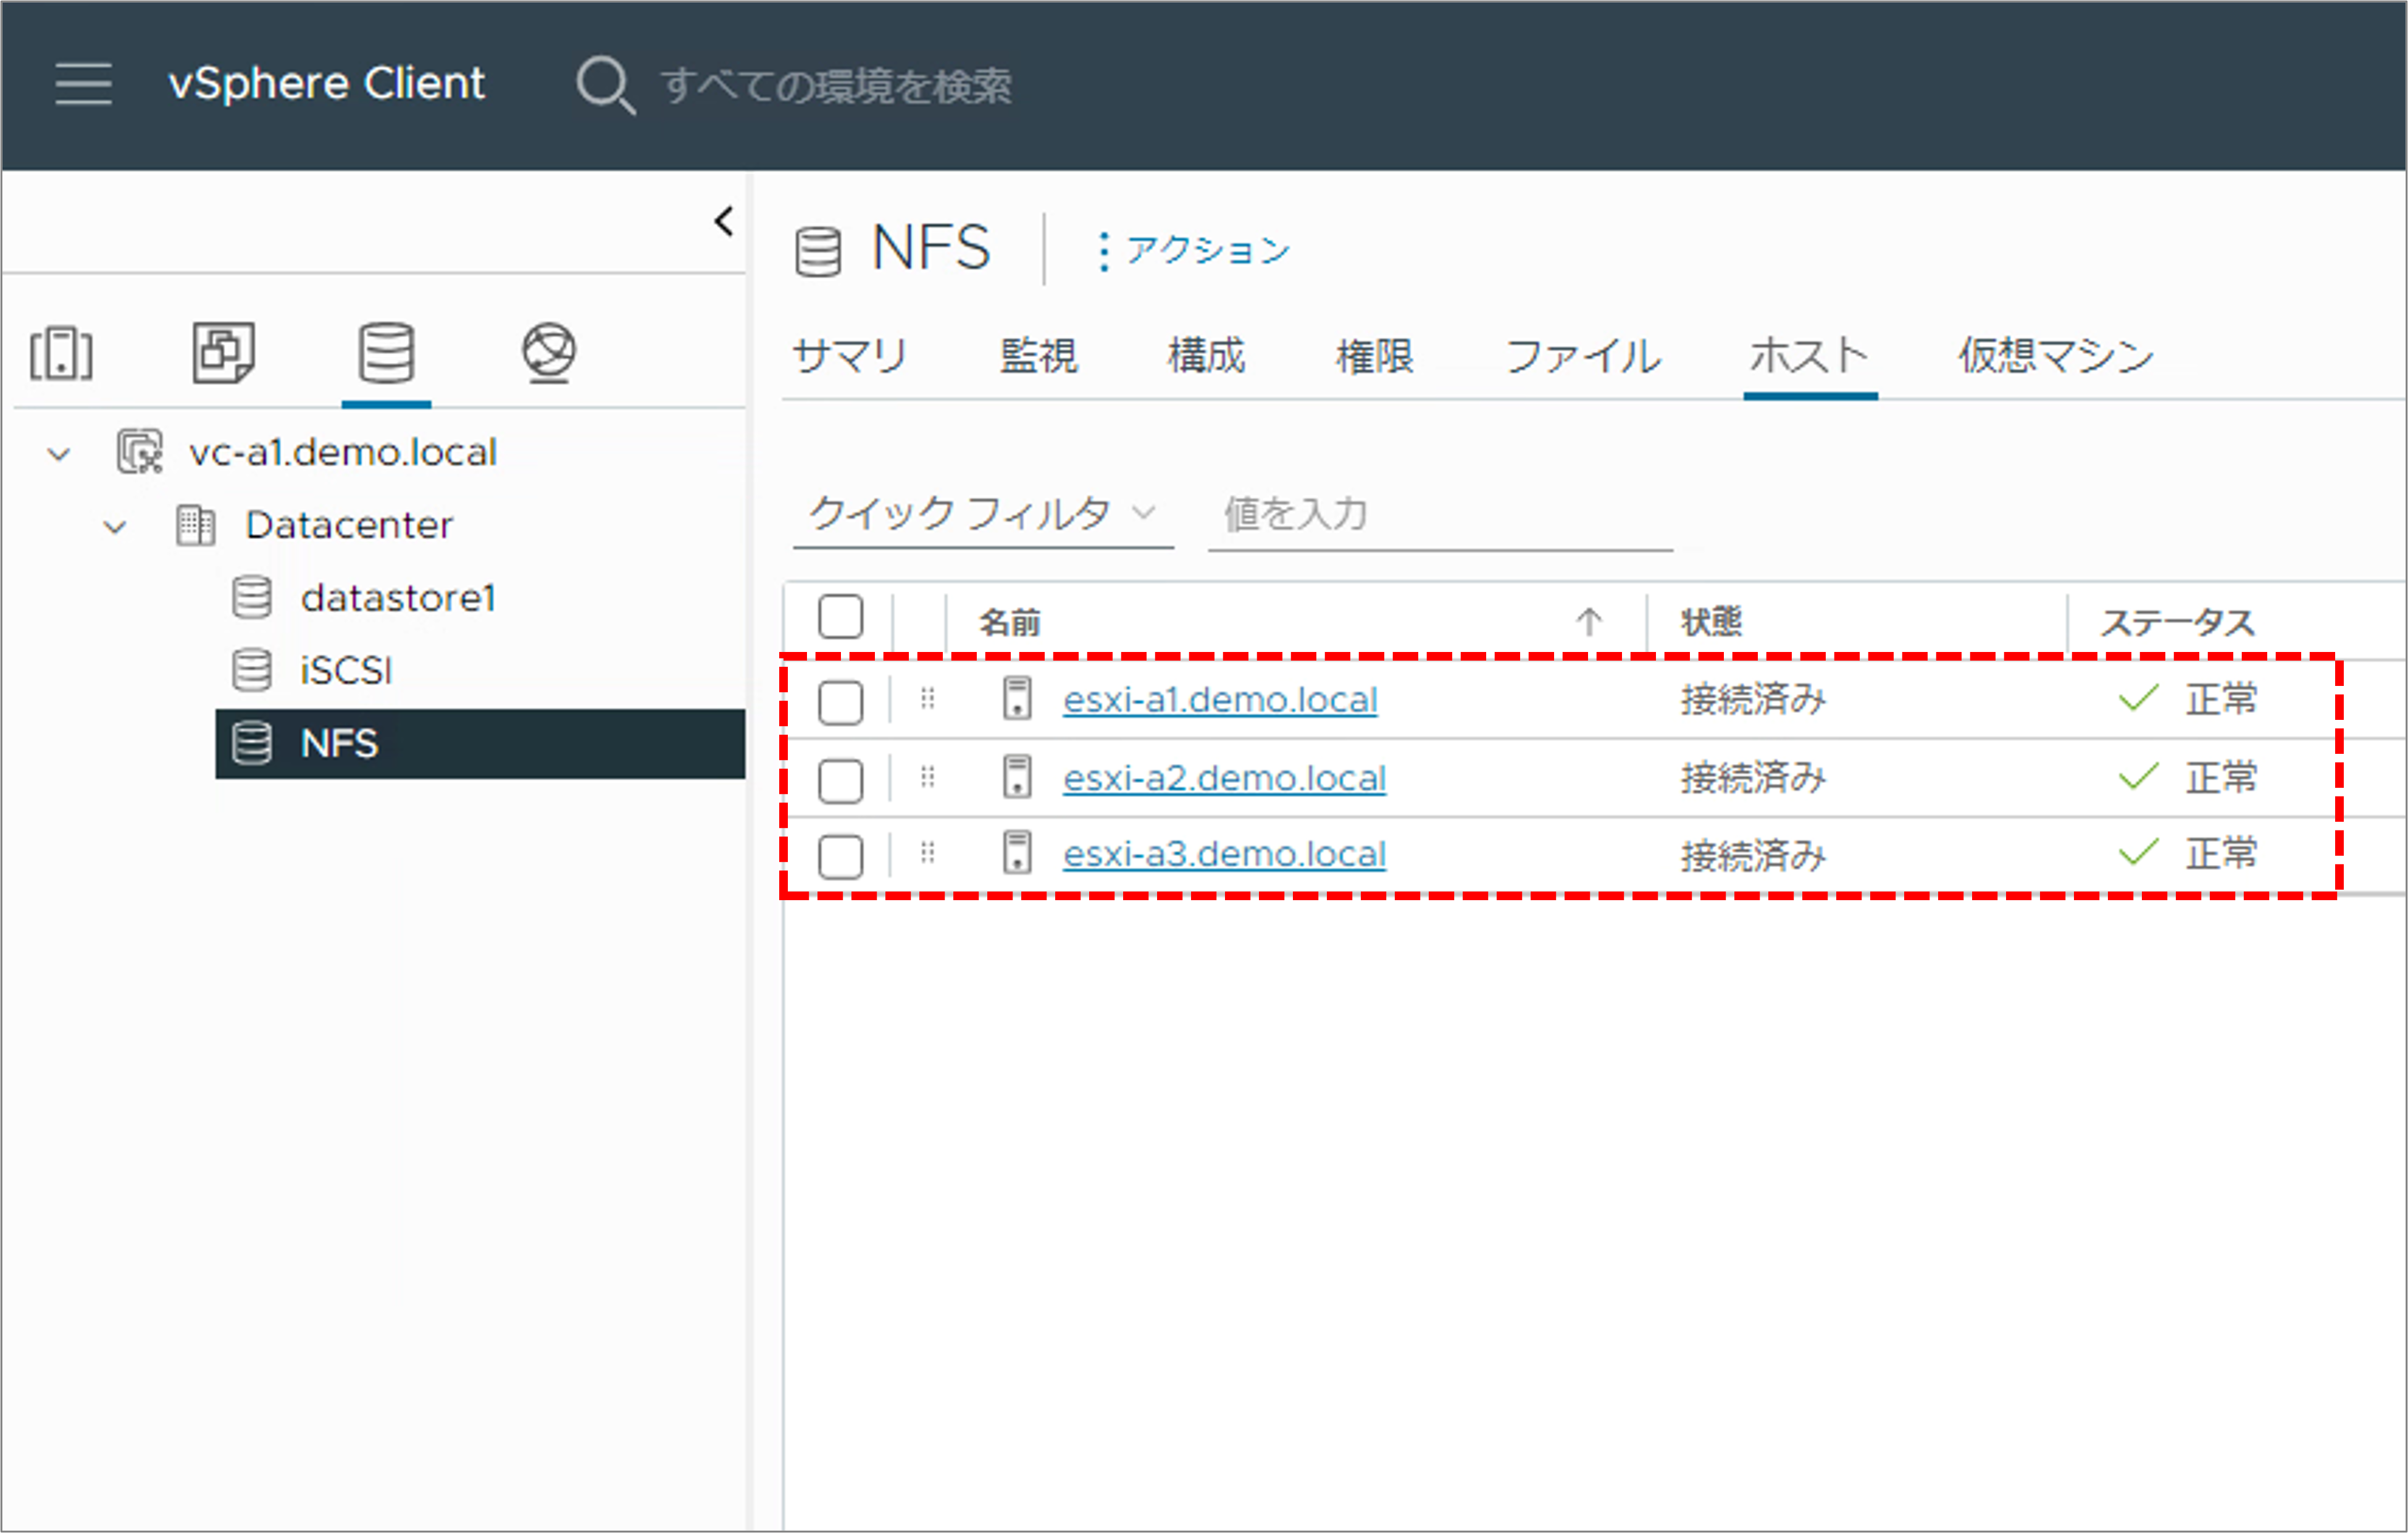Collapse the navigation sidebar panel
The width and height of the screenshot is (2408, 1533).
[x=724, y=221]
